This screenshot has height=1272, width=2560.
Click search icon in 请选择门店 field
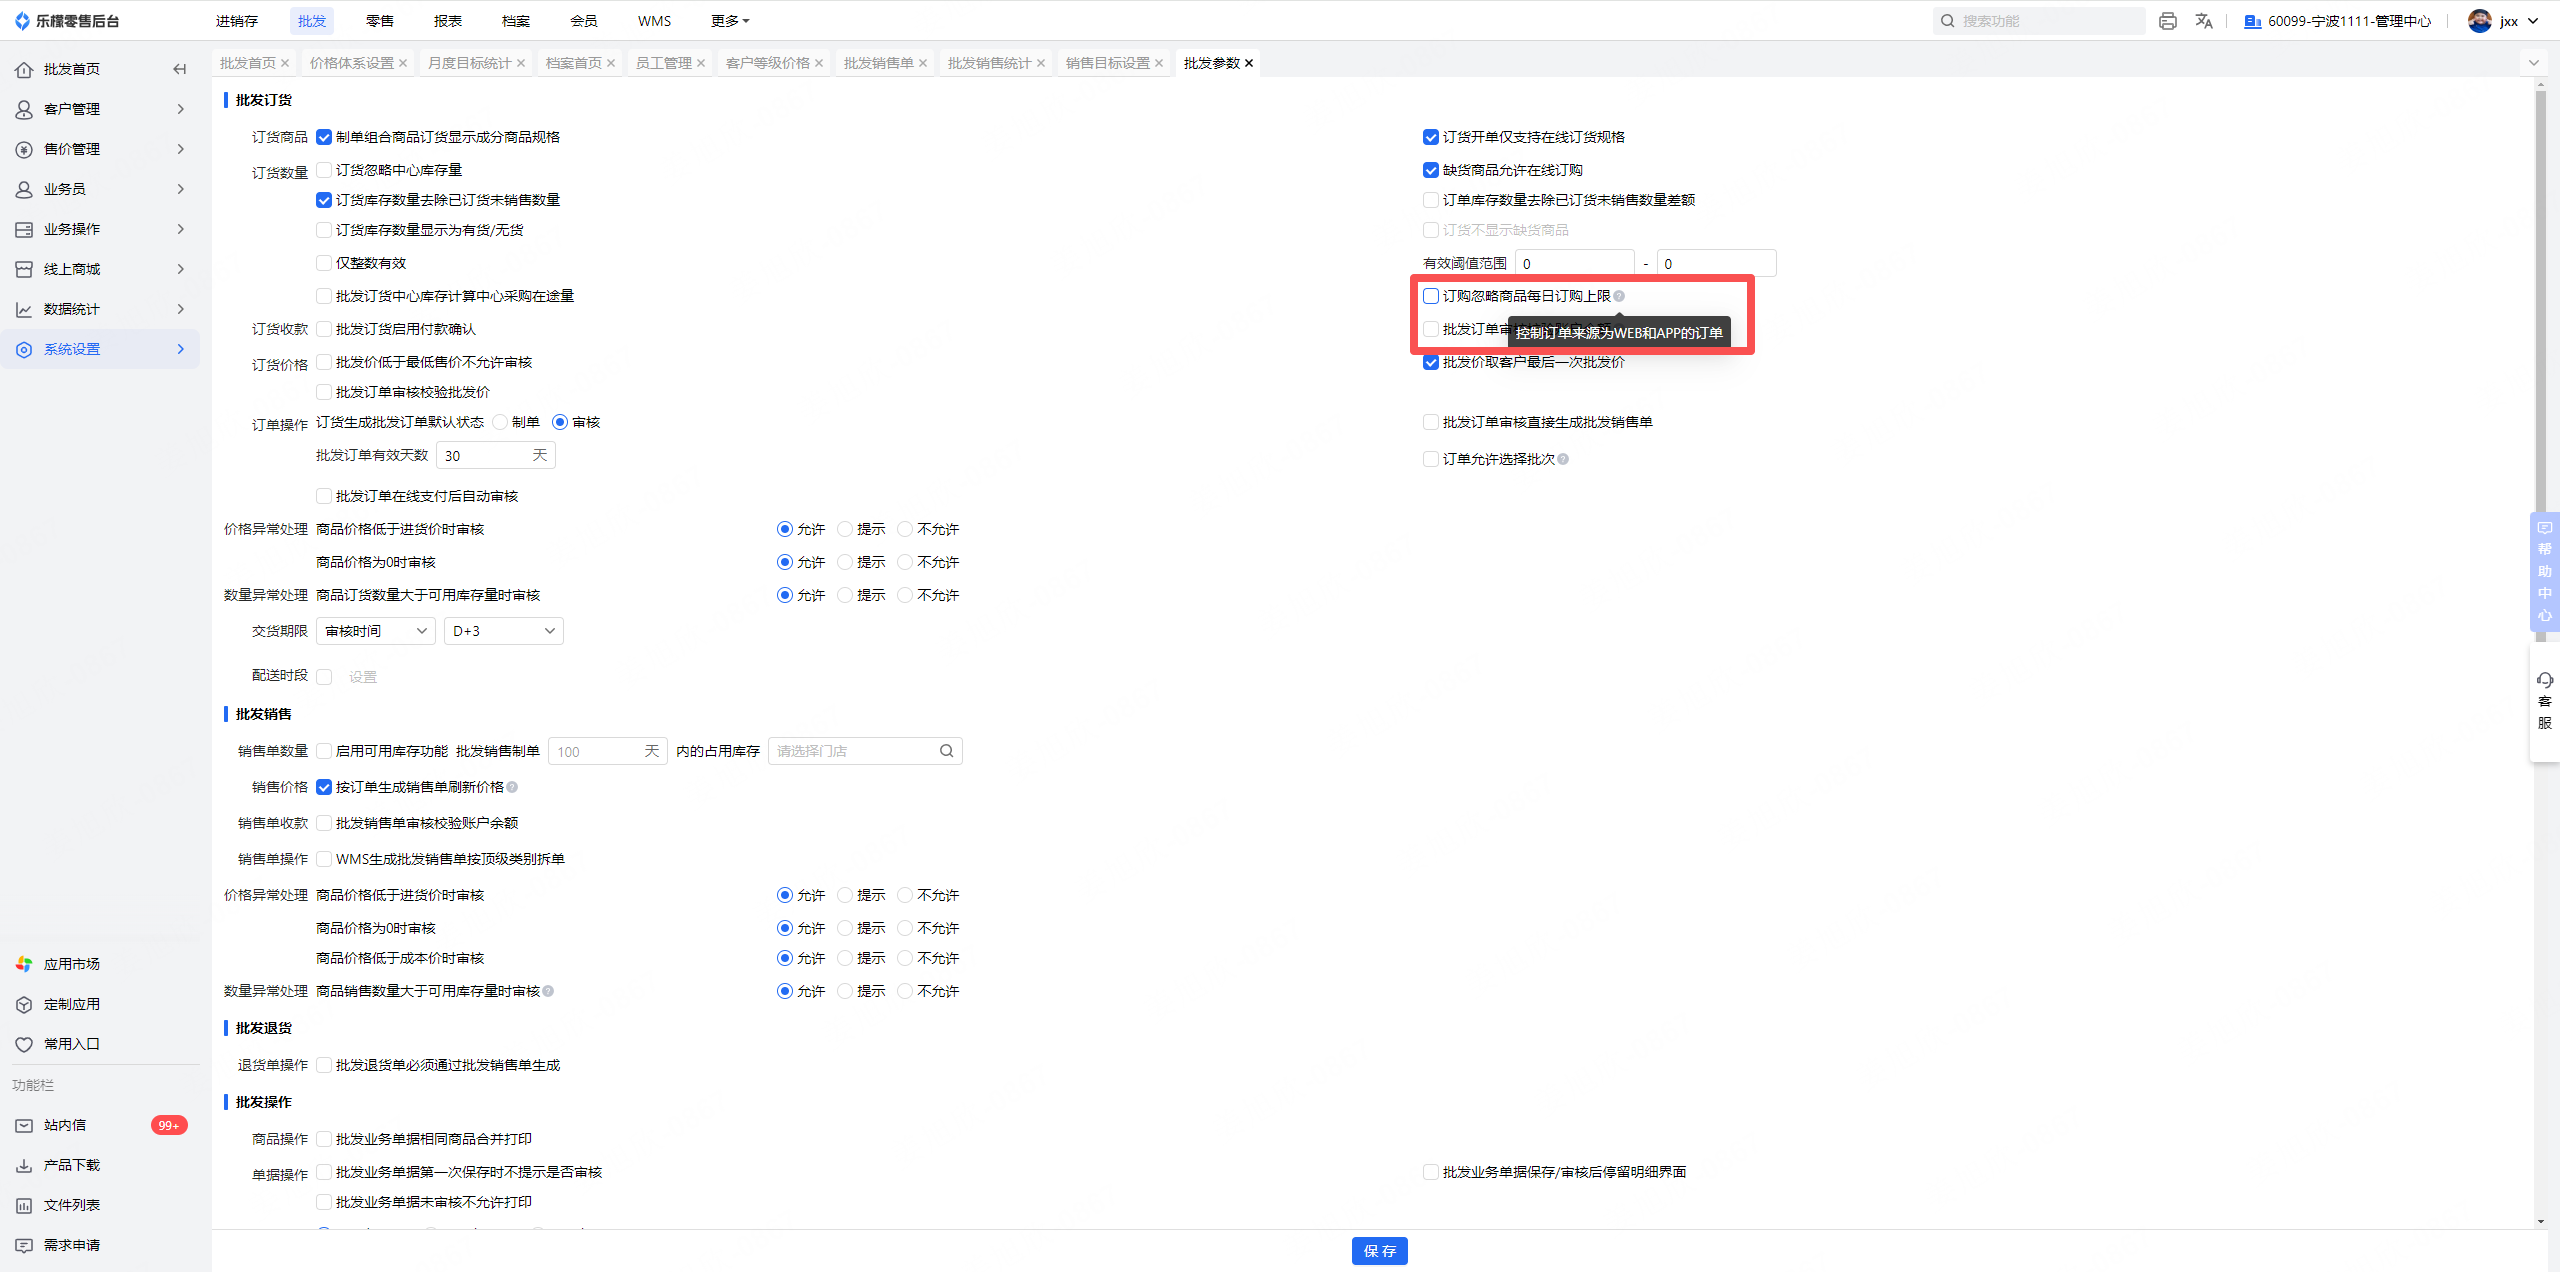[x=946, y=751]
